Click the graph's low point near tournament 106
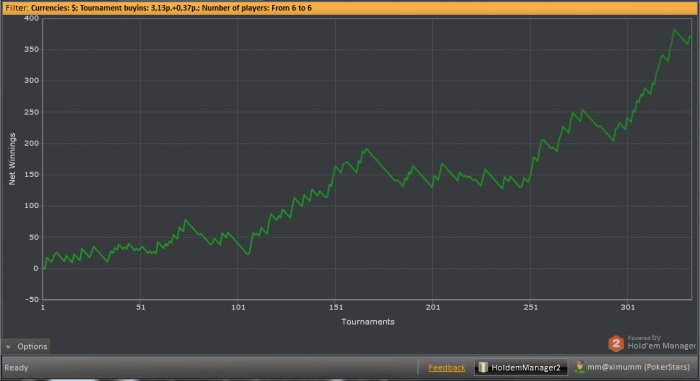 [248, 254]
